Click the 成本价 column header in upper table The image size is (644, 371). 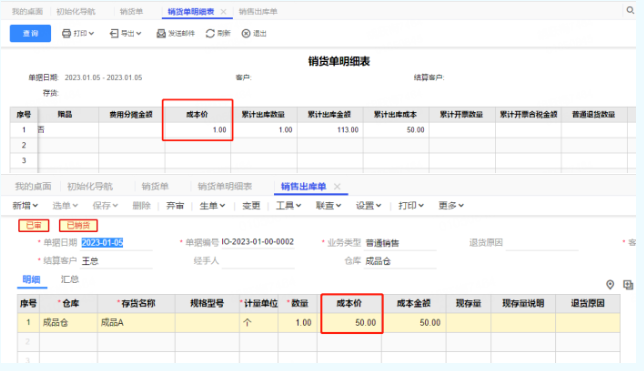pos(197,114)
